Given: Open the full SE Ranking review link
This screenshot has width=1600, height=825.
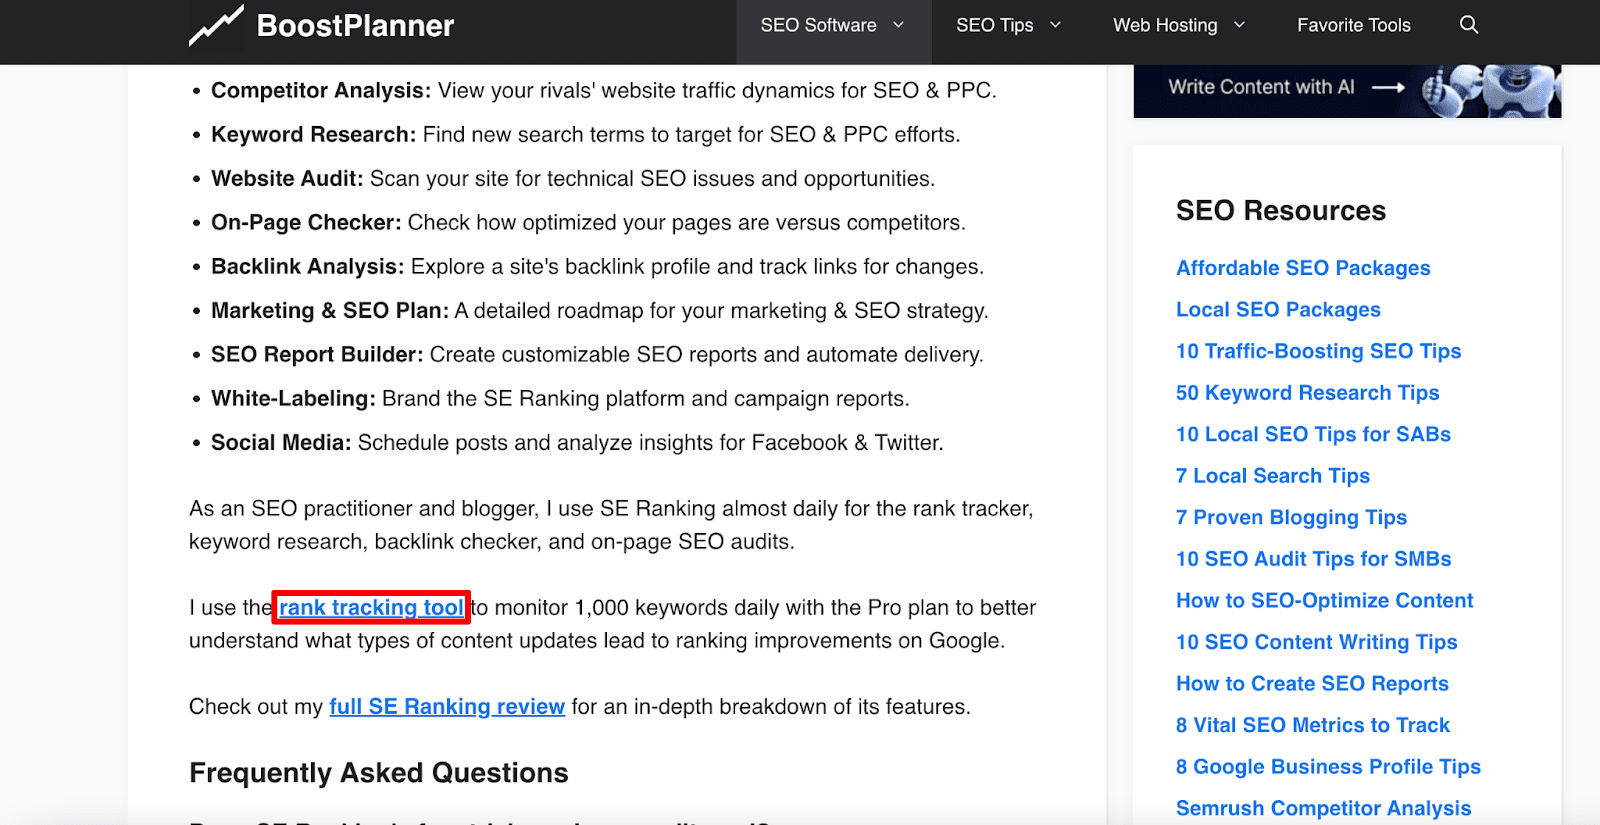Looking at the screenshot, I should (x=447, y=706).
